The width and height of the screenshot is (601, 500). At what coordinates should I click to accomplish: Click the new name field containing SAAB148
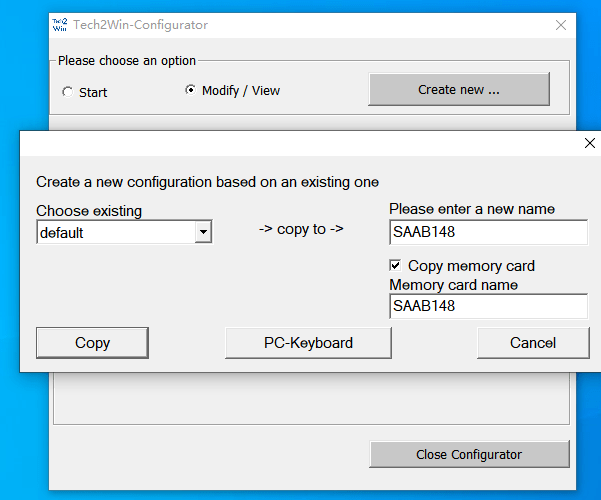487,233
